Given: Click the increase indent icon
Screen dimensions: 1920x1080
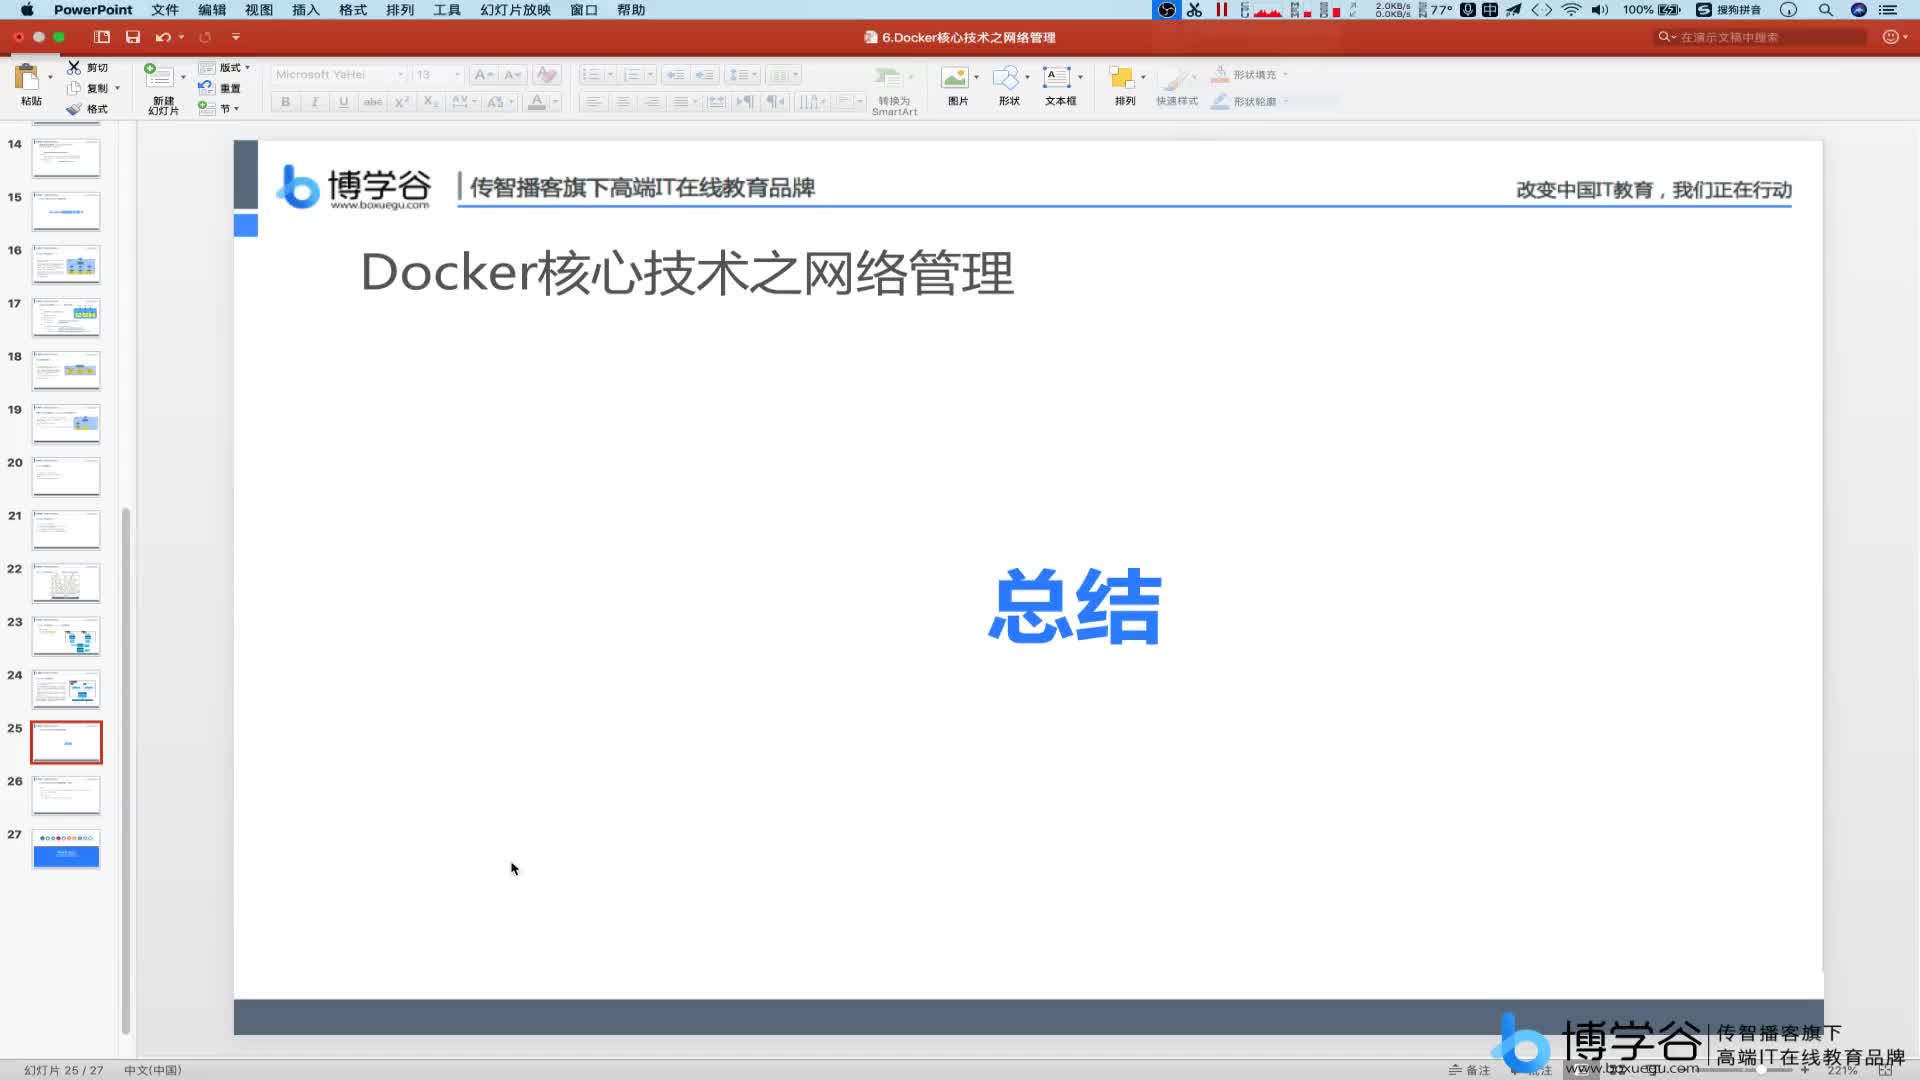Looking at the screenshot, I should click(705, 75).
